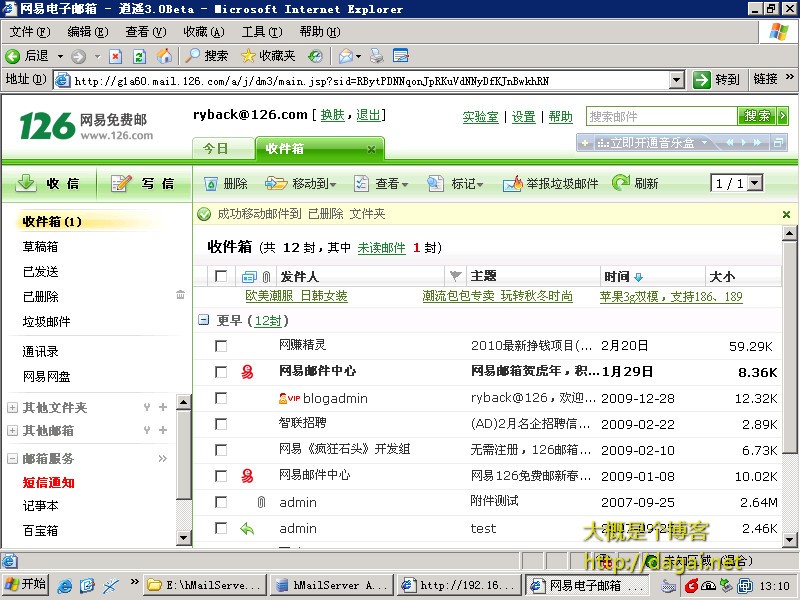Click the 未读邮件 unread link
Viewport: 800px width, 600px height.
(x=381, y=248)
